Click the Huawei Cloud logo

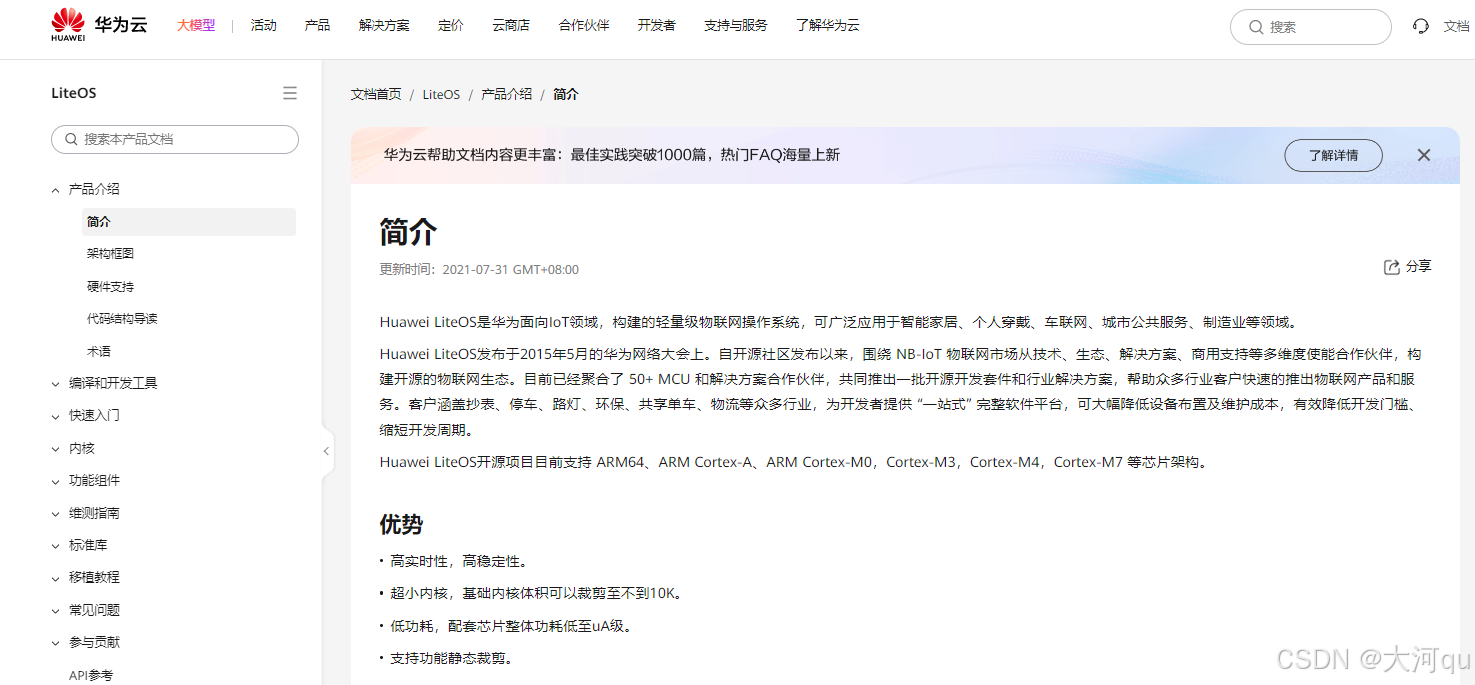pyautogui.click(x=99, y=25)
